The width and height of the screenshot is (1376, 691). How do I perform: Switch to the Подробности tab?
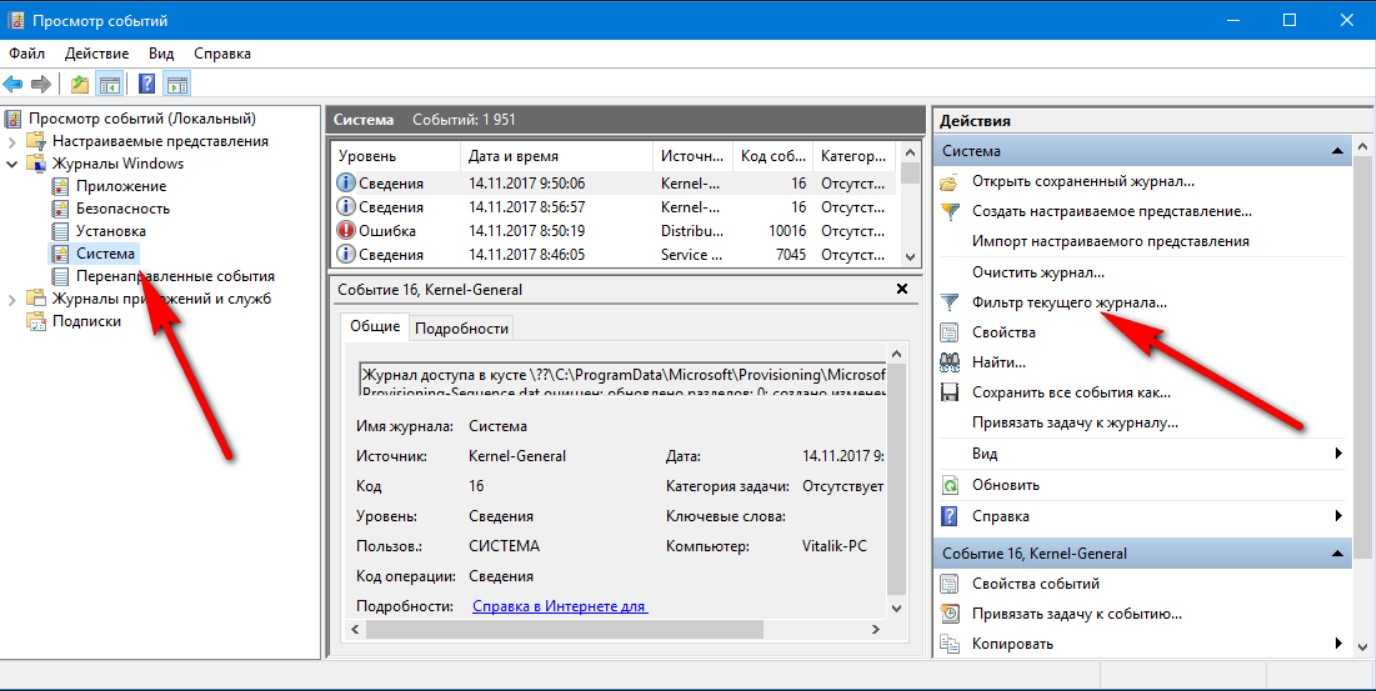461,328
